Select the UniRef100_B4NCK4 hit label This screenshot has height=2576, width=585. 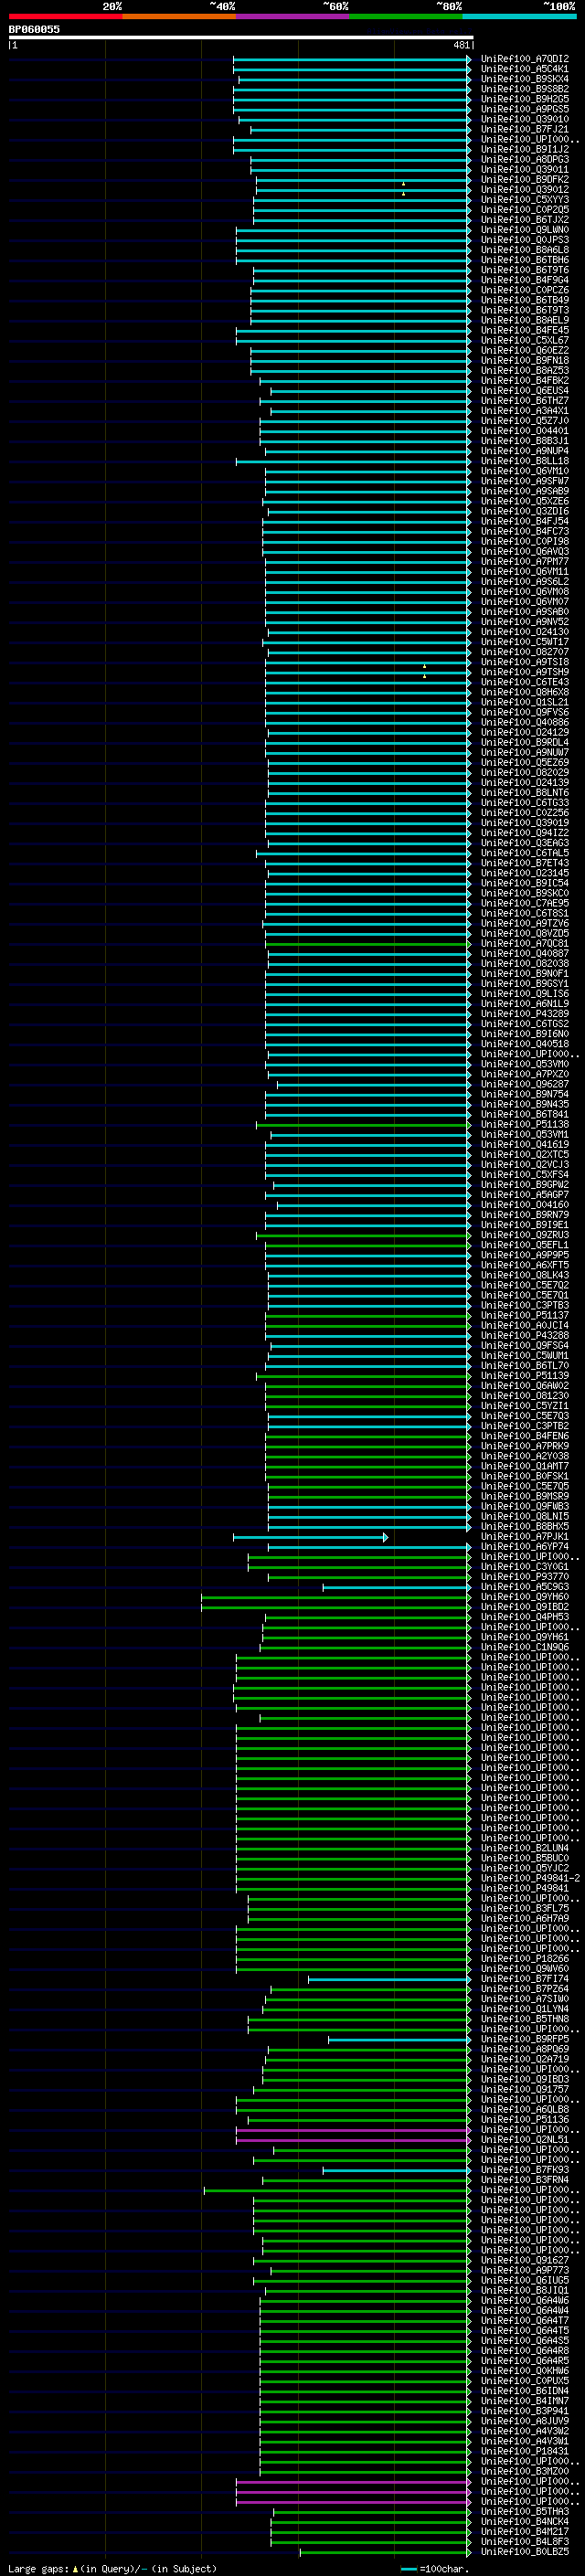point(524,2521)
